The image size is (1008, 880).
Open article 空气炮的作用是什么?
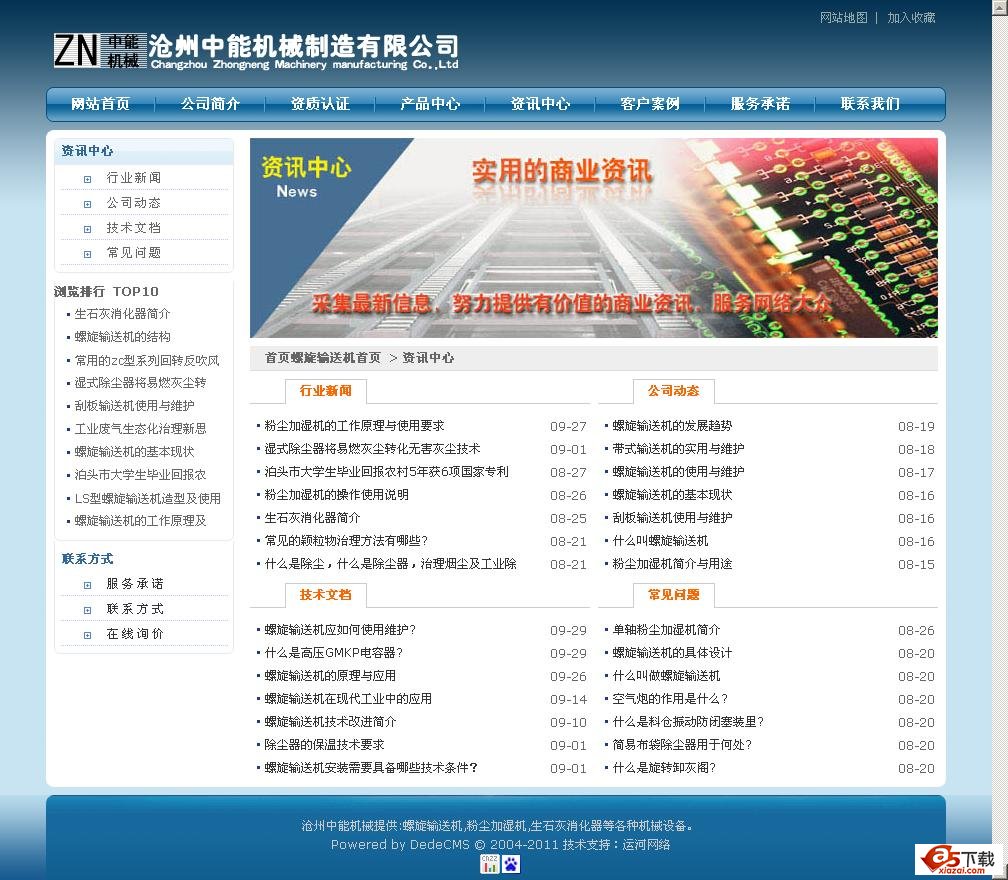point(670,699)
